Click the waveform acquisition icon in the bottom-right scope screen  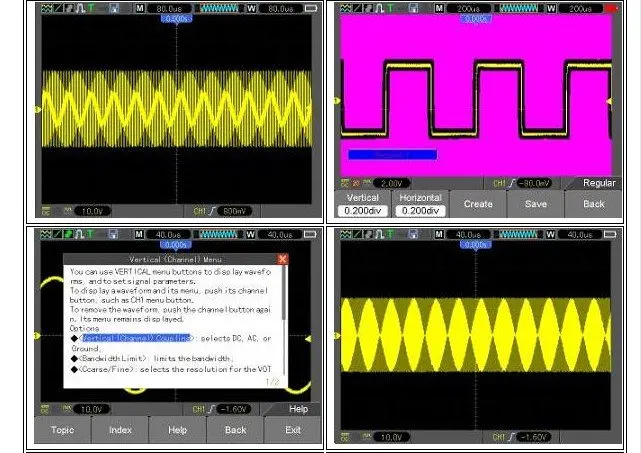(346, 234)
